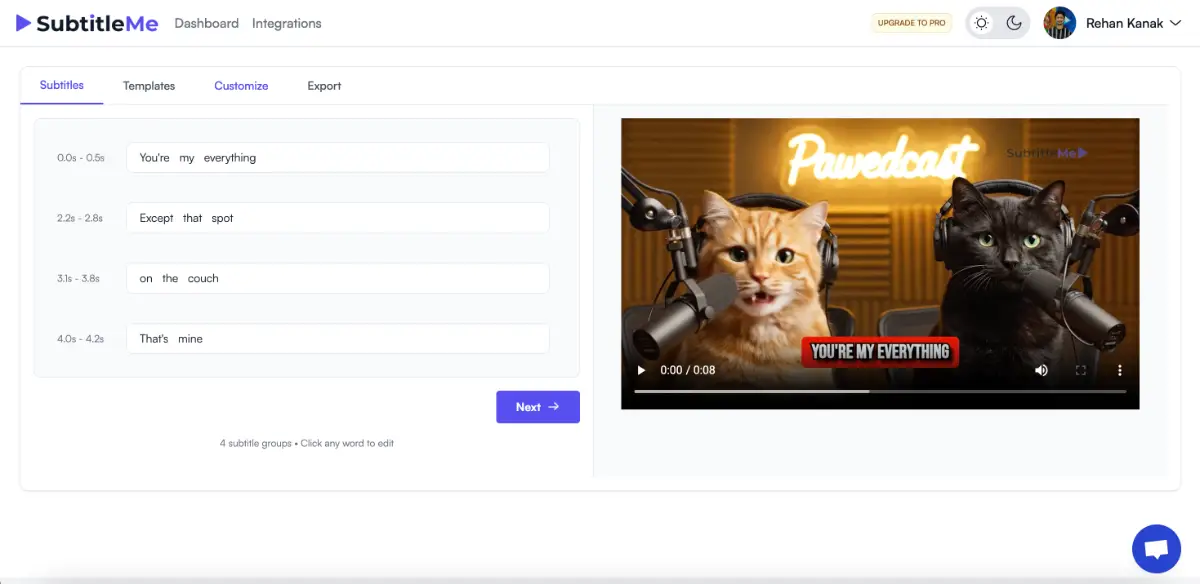1200x584 pixels.
Task: Click the Rehan Kanak profile avatar
Action: click(x=1059, y=23)
